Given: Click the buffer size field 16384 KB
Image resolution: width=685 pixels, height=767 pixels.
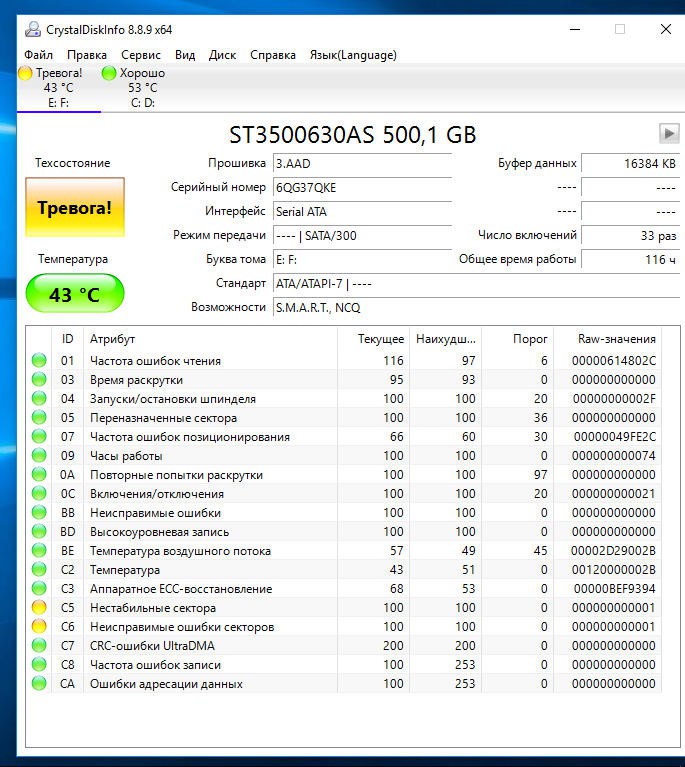Looking at the screenshot, I should [630, 163].
